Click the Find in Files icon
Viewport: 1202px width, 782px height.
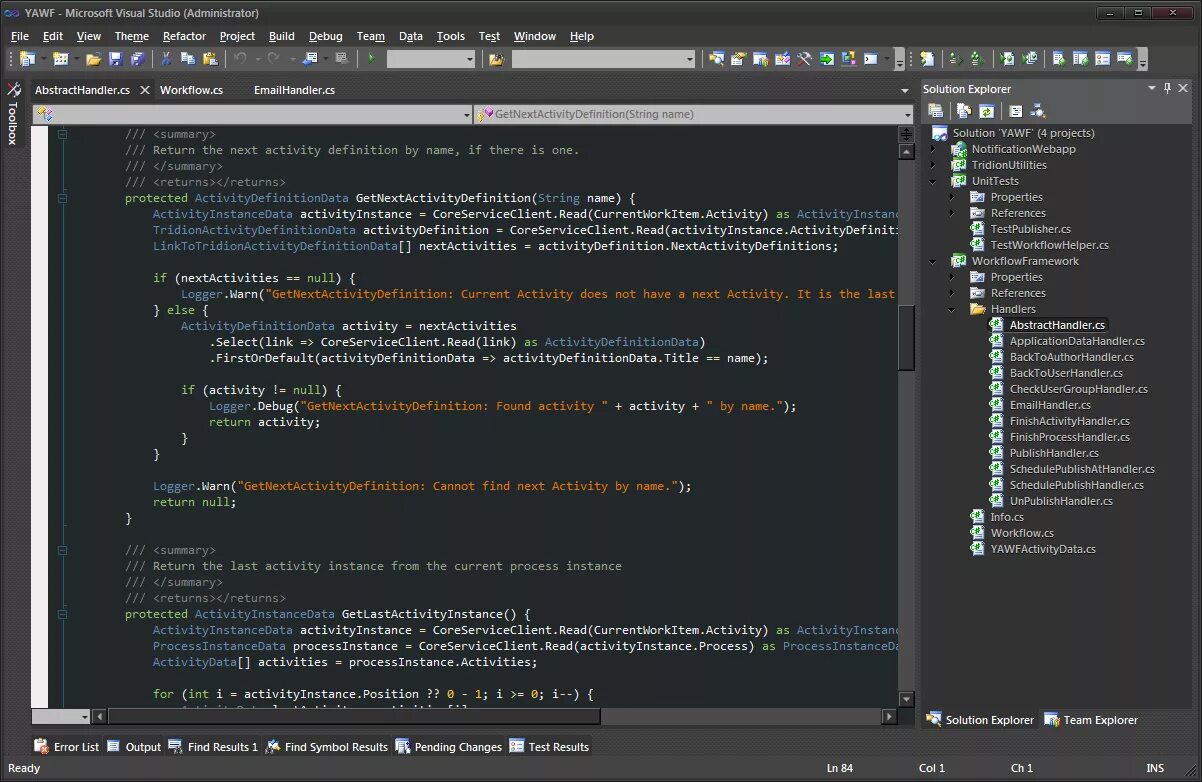pyautogui.click(x=496, y=59)
